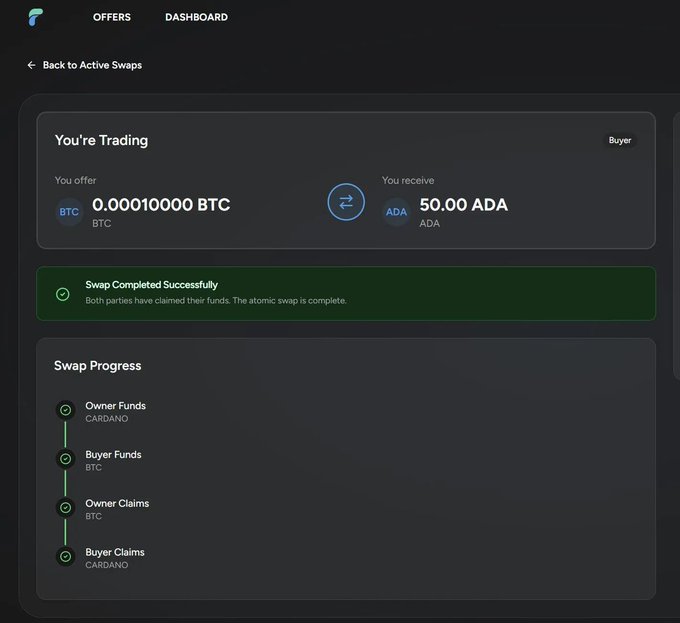Select the 50.00 ADA amount
The width and height of the screenshot is (680, 623).
463,205
